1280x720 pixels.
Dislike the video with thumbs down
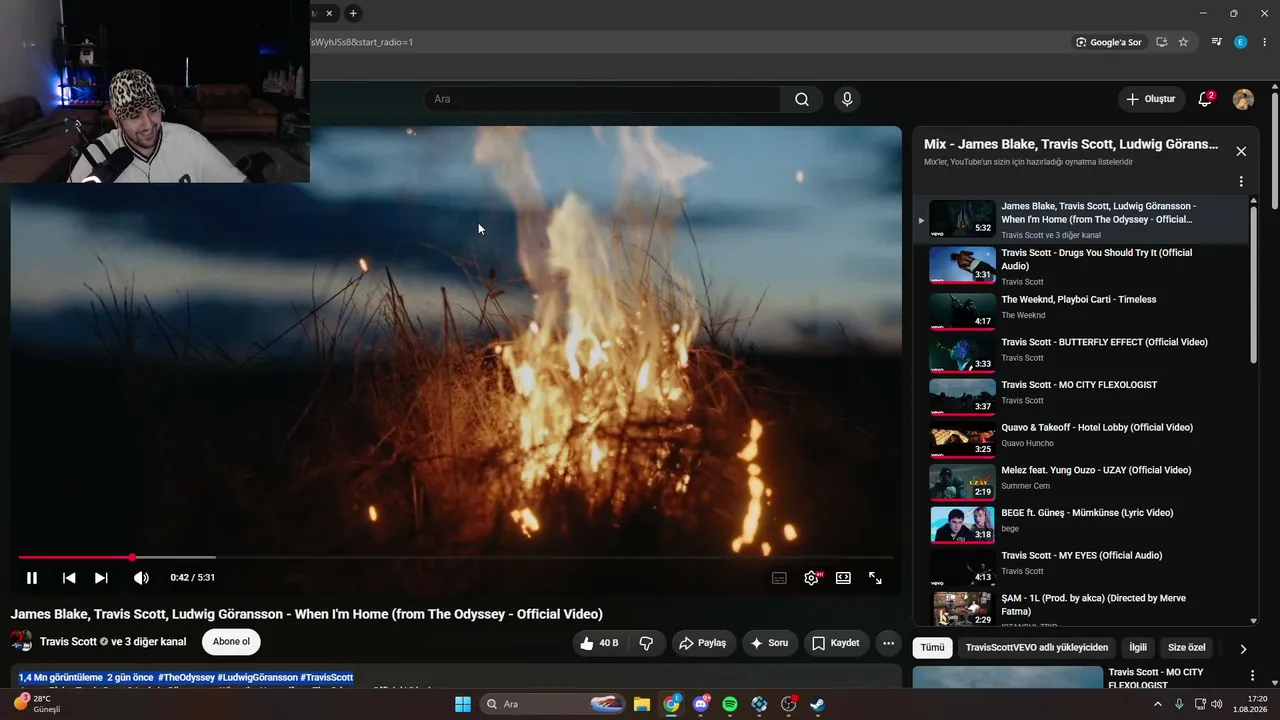(x=646, y=643)
